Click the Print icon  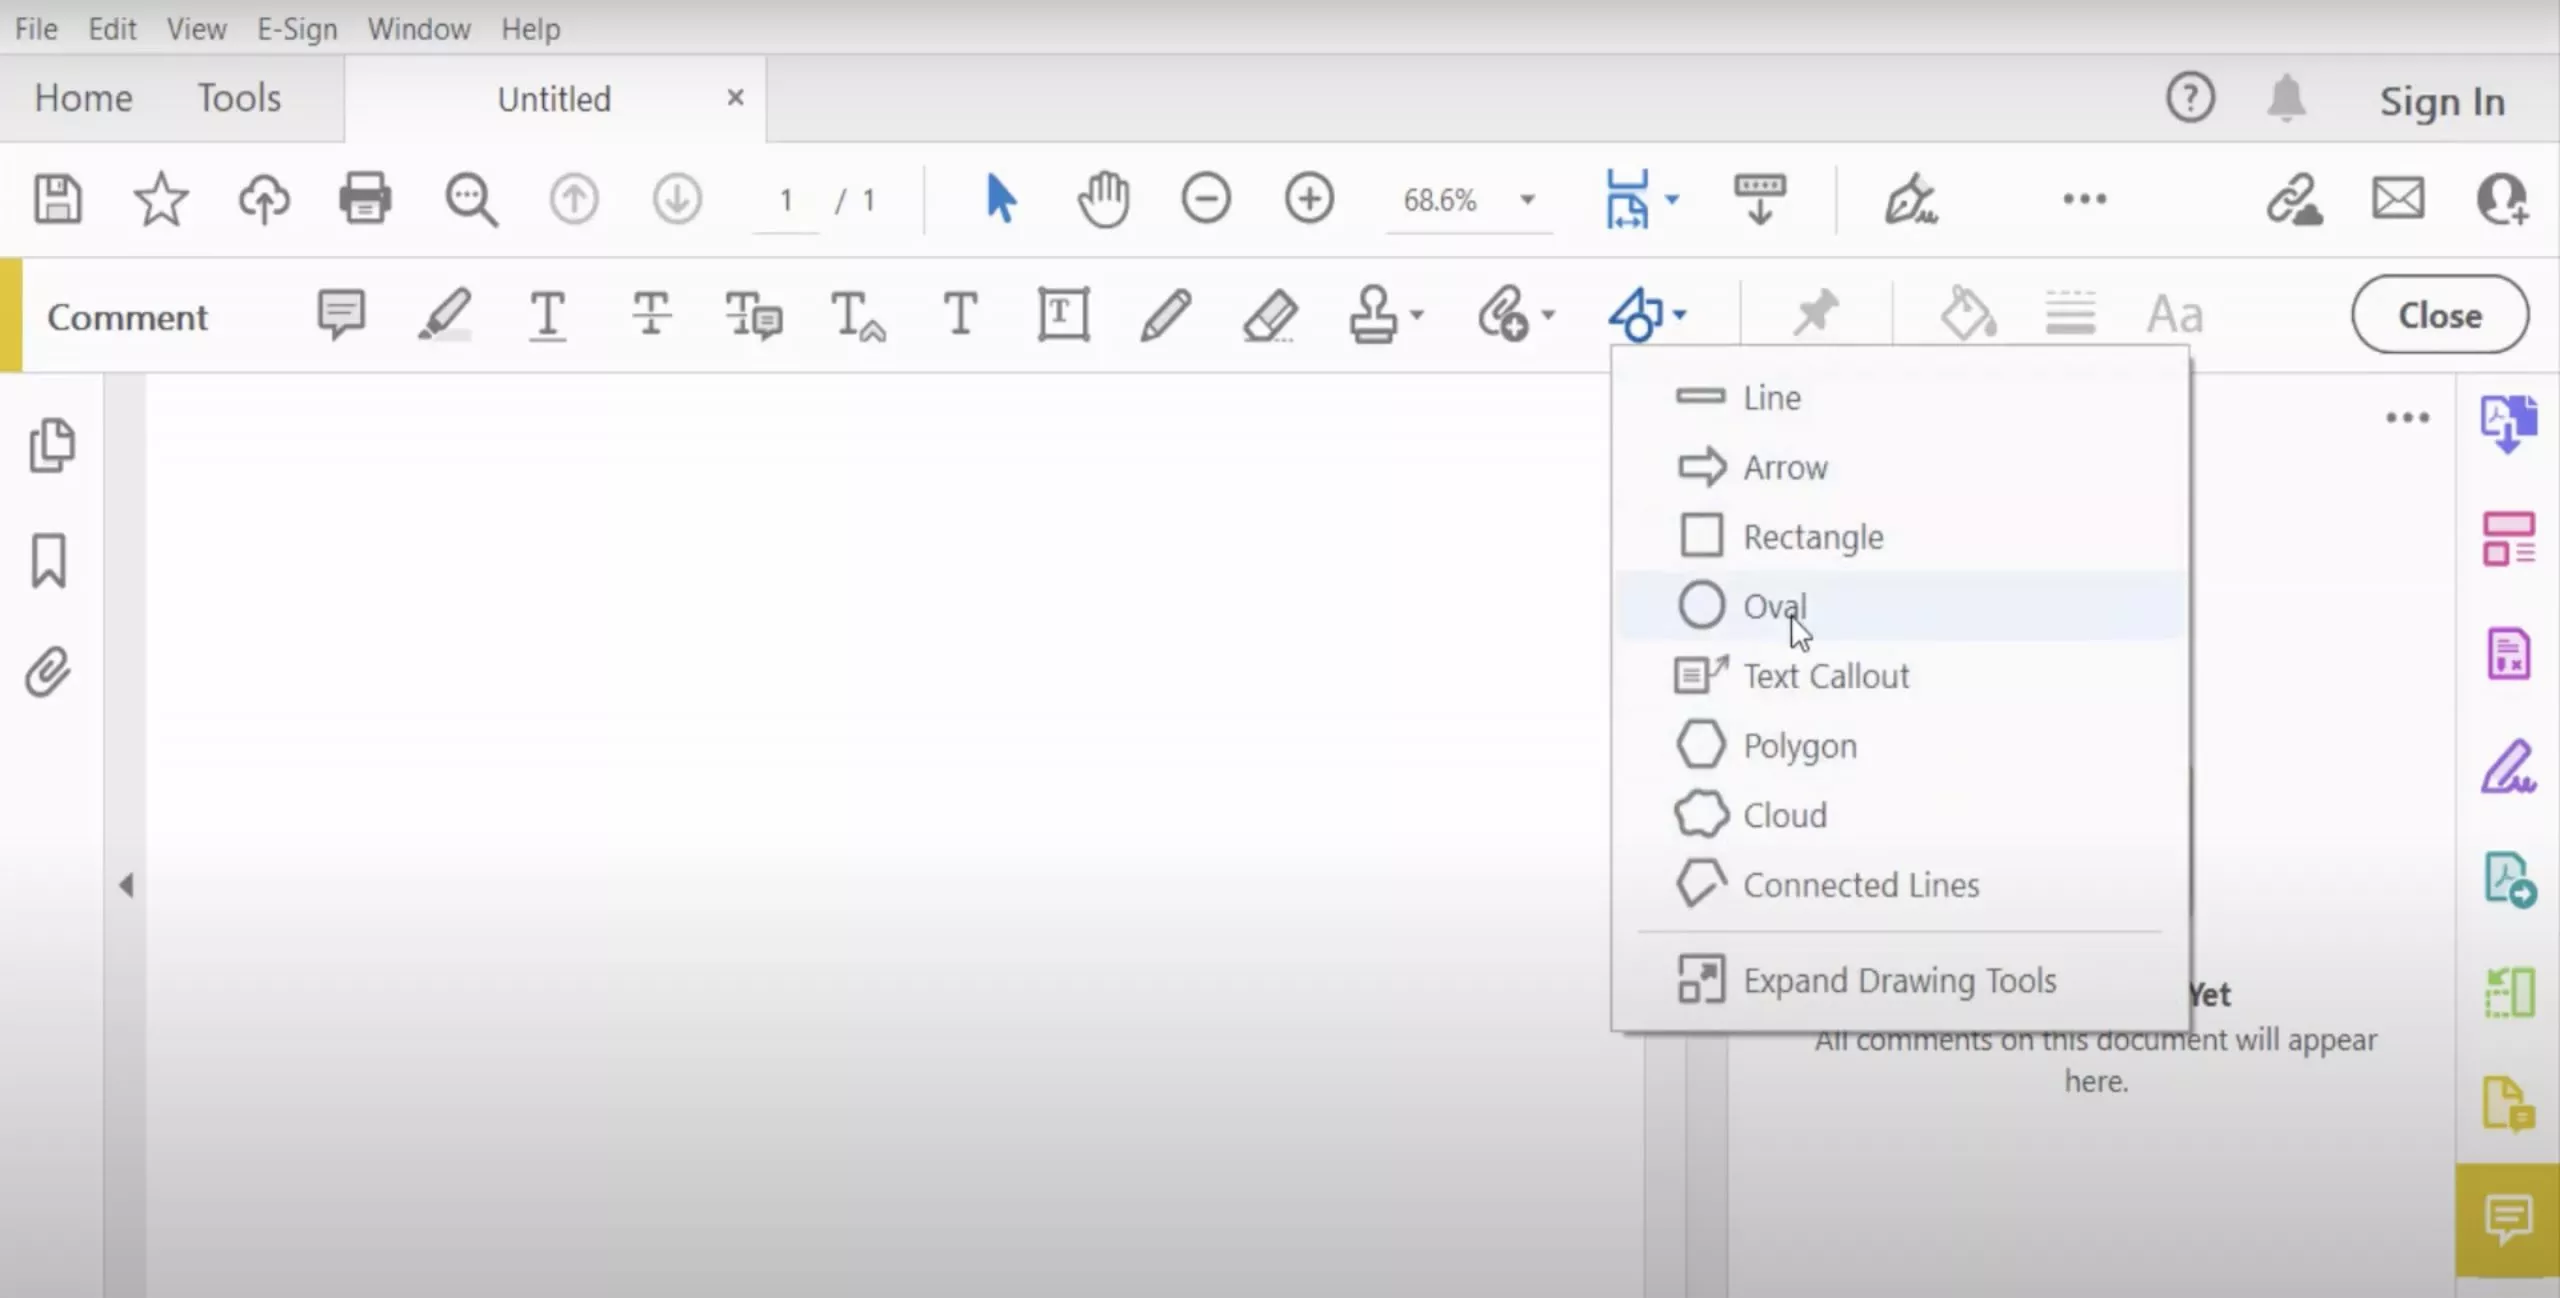[x=365, y=198]
